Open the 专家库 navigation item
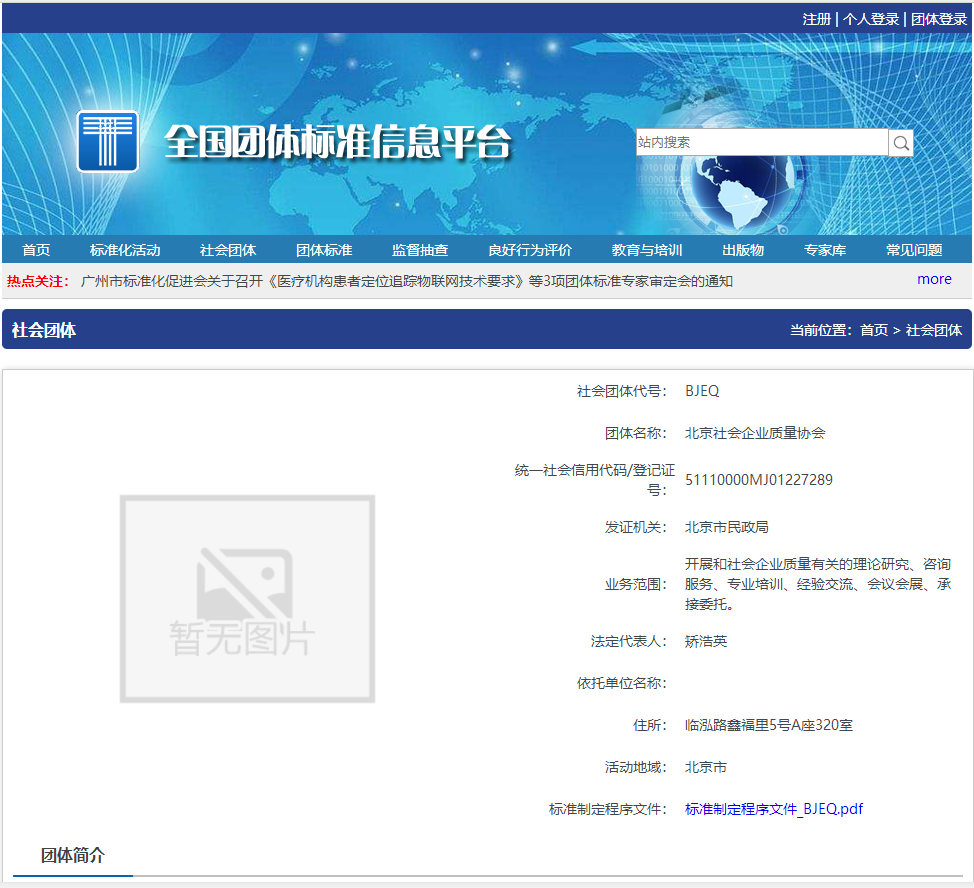Screen dimensions: 974x888 [x=825, y=250]
